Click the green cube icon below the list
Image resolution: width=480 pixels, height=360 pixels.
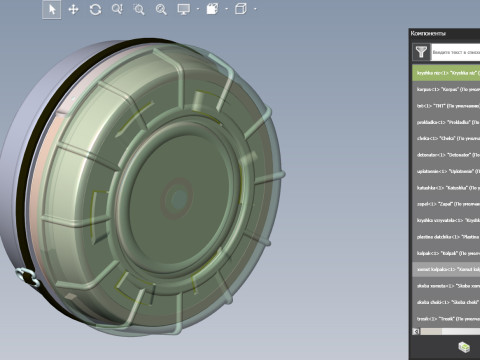click(464, 347)
